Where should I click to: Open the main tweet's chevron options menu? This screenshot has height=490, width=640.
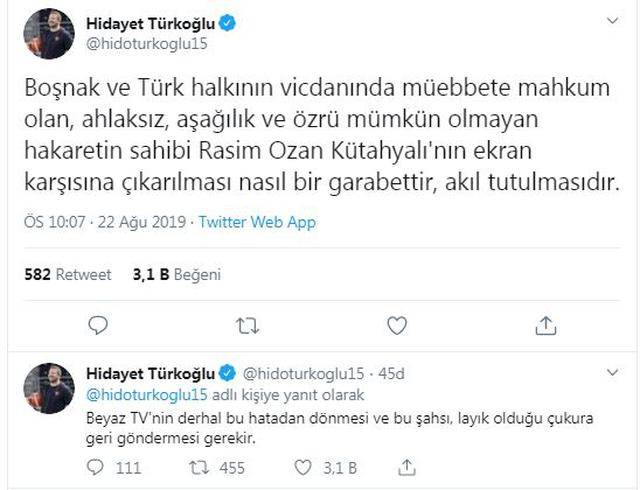coord(612,20)
